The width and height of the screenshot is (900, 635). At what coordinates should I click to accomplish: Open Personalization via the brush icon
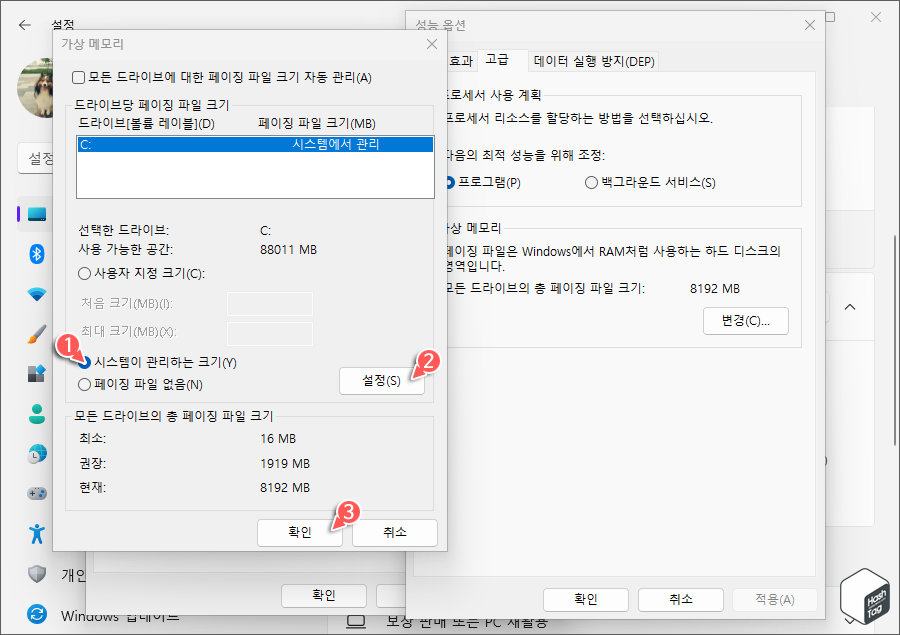click(37, 333)
